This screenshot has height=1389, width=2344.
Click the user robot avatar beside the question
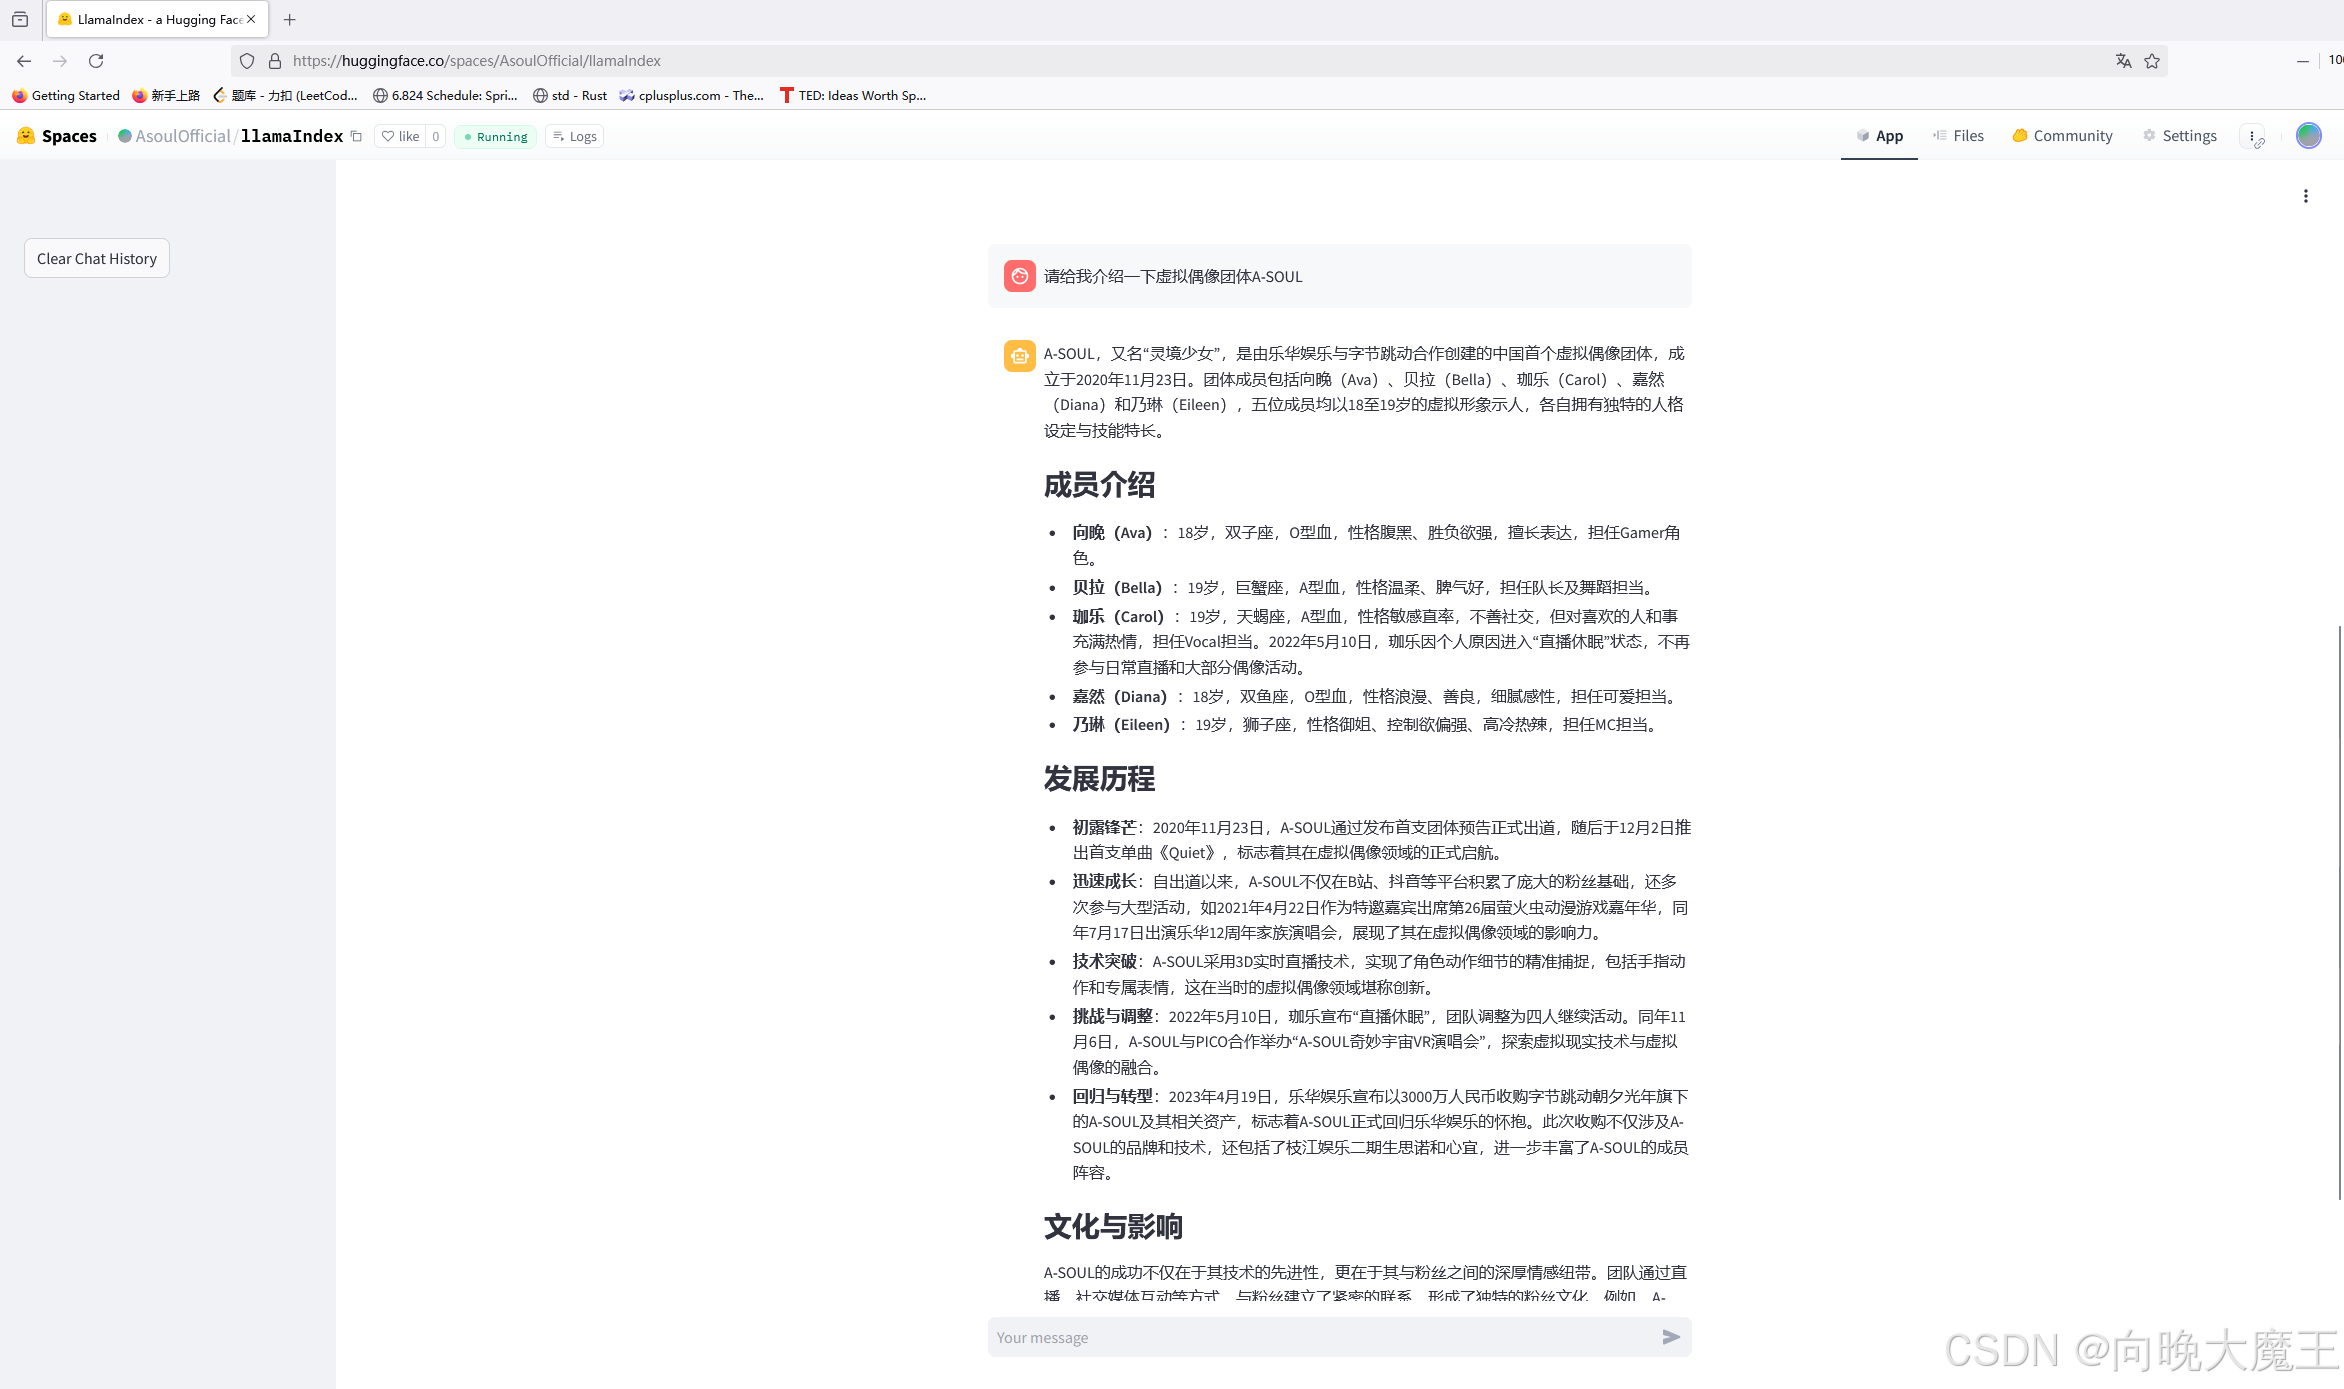click(x=1018, y=276)
